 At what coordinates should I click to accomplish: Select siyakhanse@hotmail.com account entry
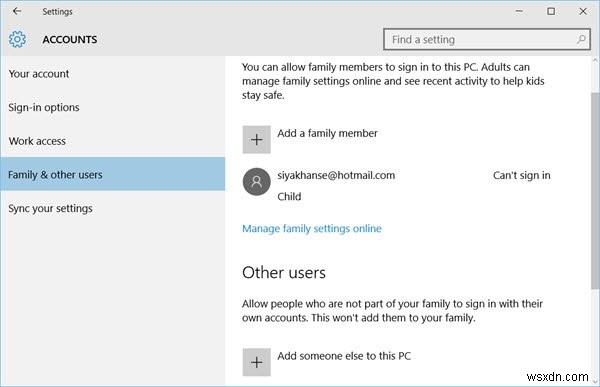coord(396,186)
